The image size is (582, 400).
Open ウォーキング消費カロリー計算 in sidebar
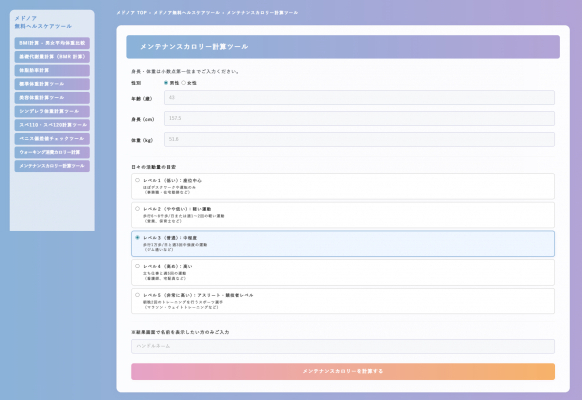coord(52,152)
